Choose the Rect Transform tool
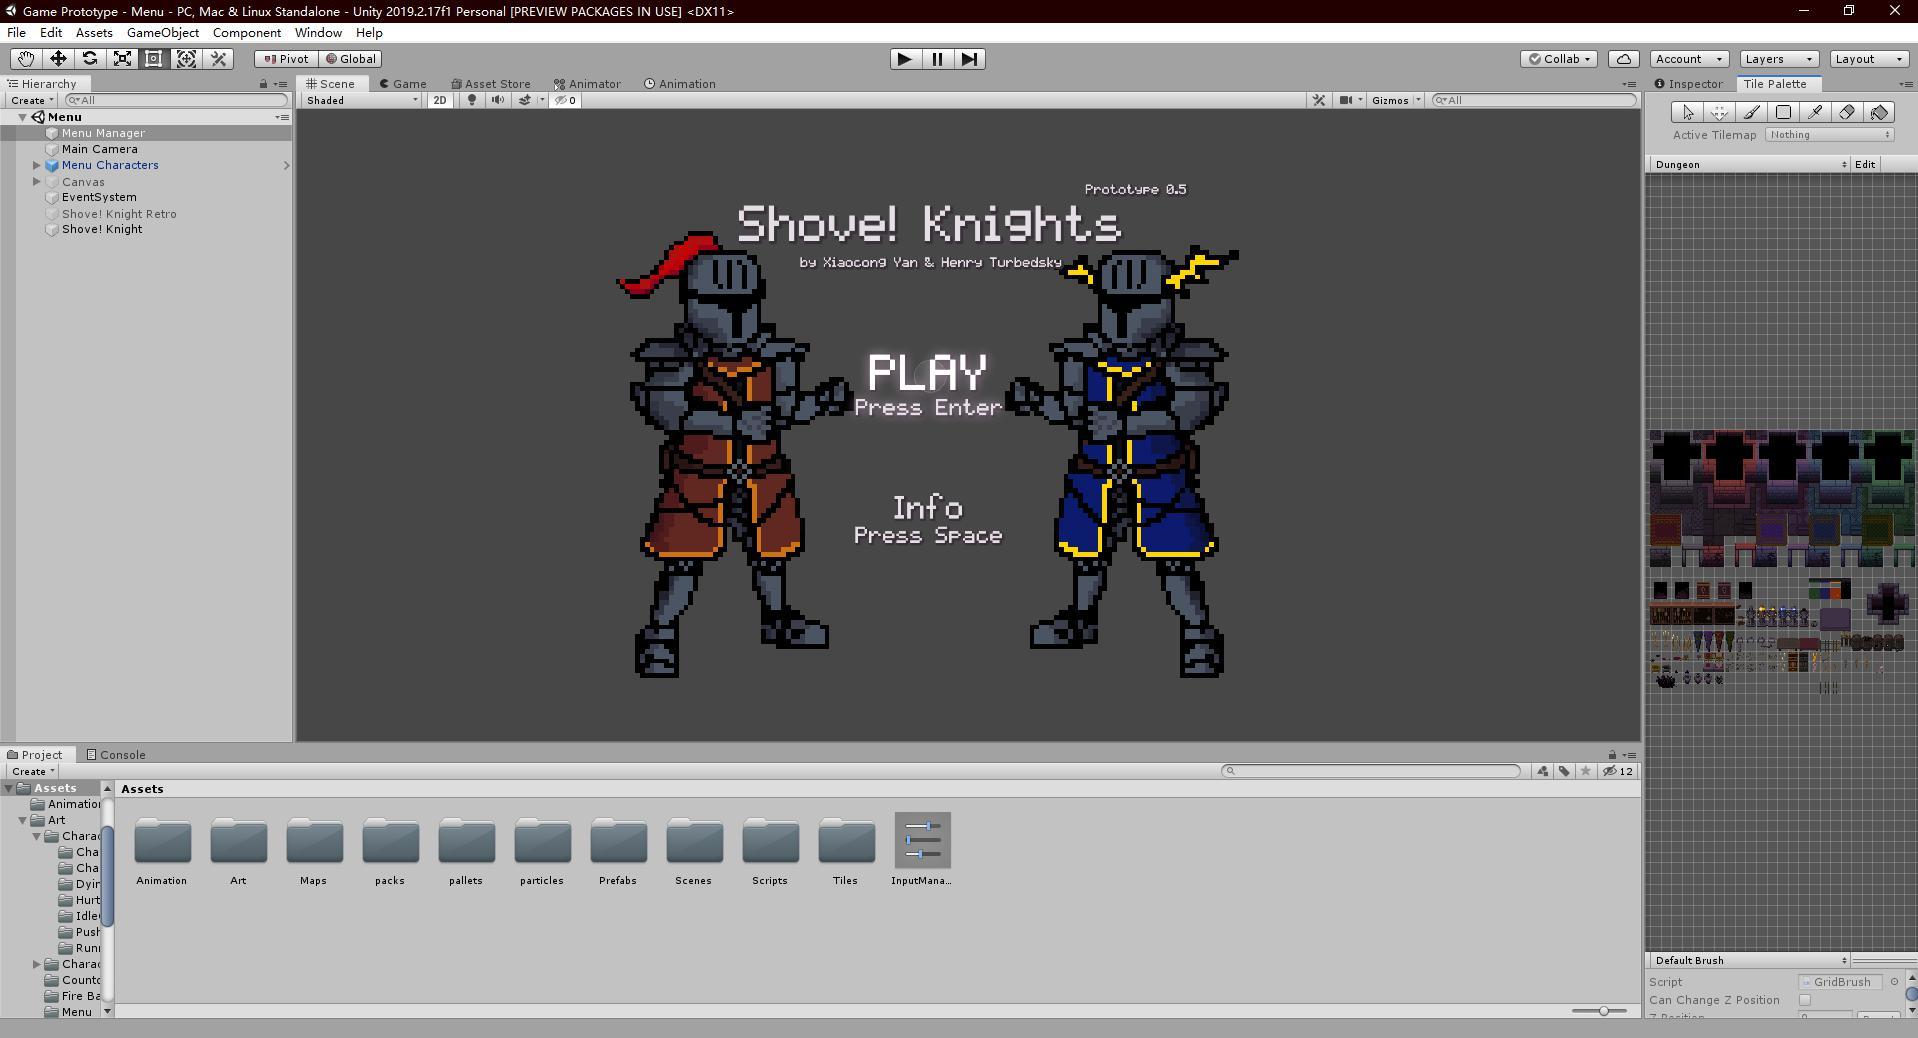This screenshot has width=1918, height=1038. click(153, 59)
